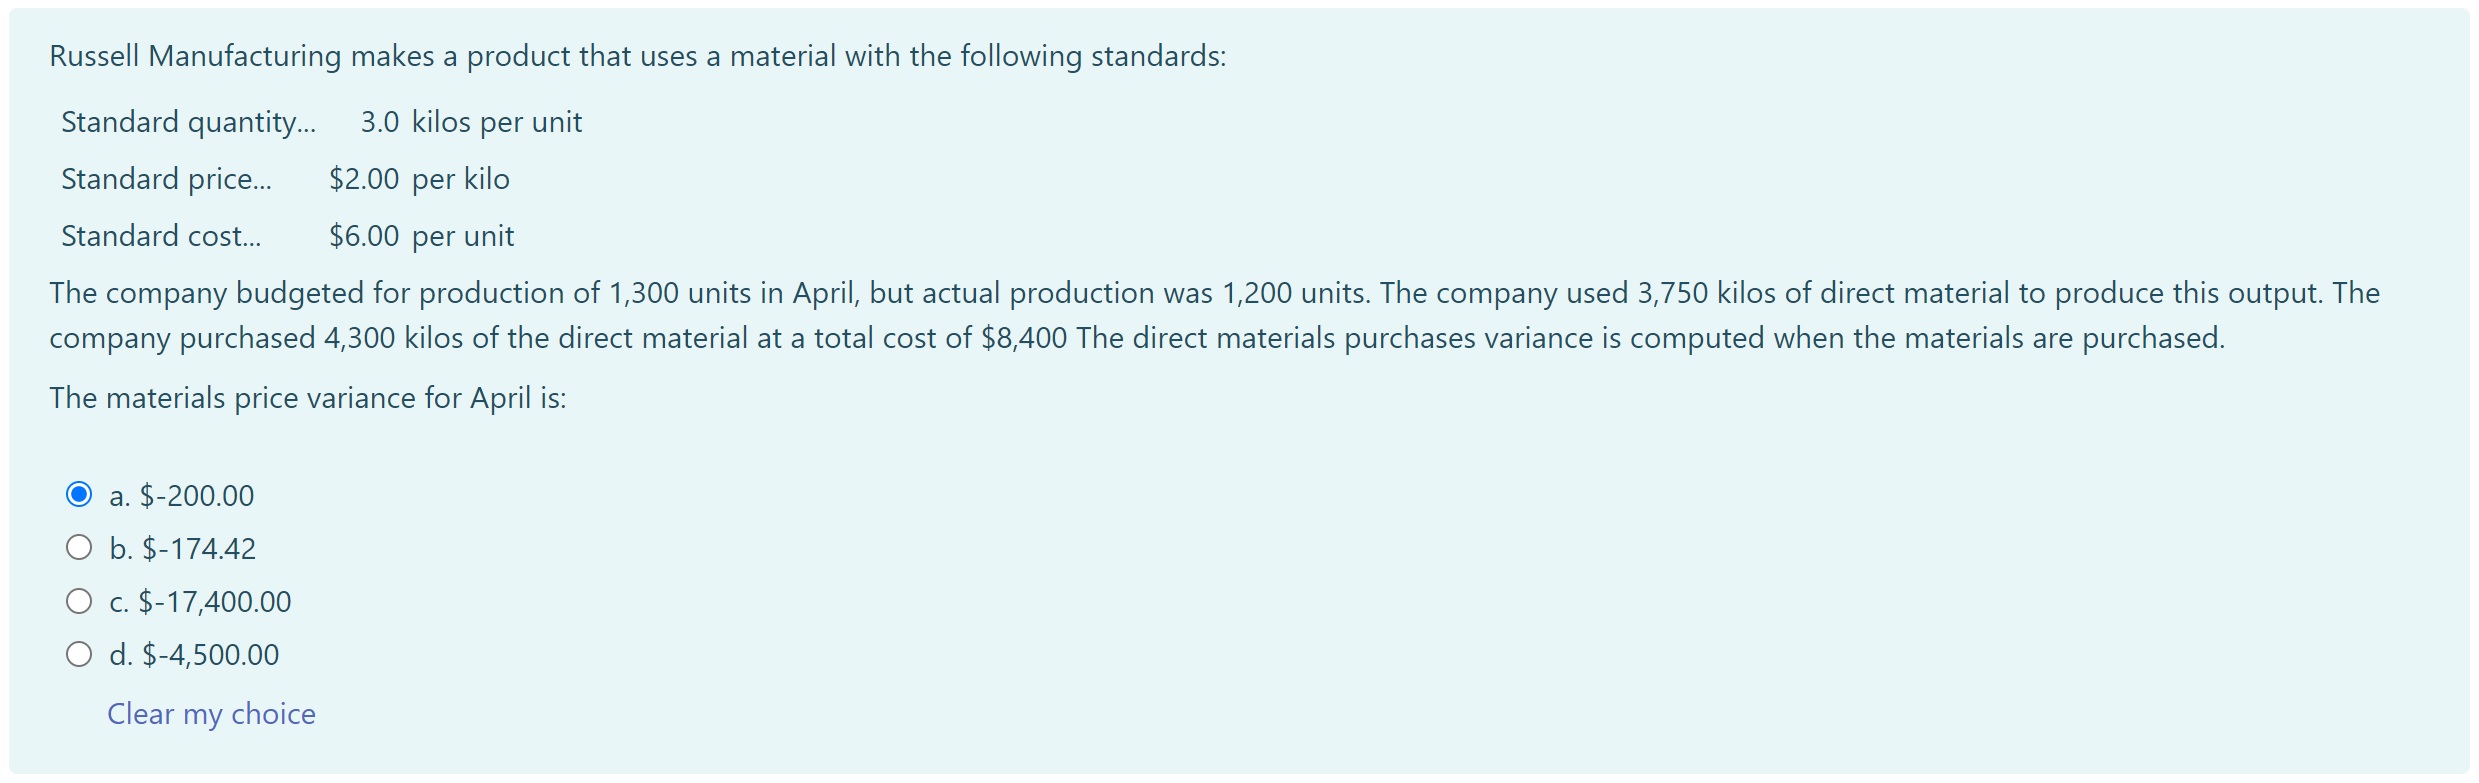Viewport: 2479px width, 783px height.
Task: Select answer option d. $-4,500.00
Action: pyautogui.click(x=81, y=653)
